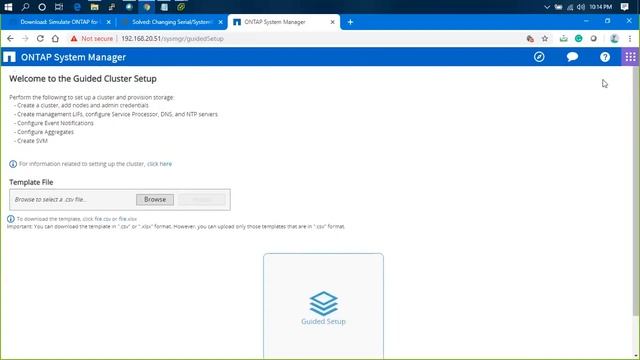
Task: Open the Action Center notifications
Action: click(624, 7)
